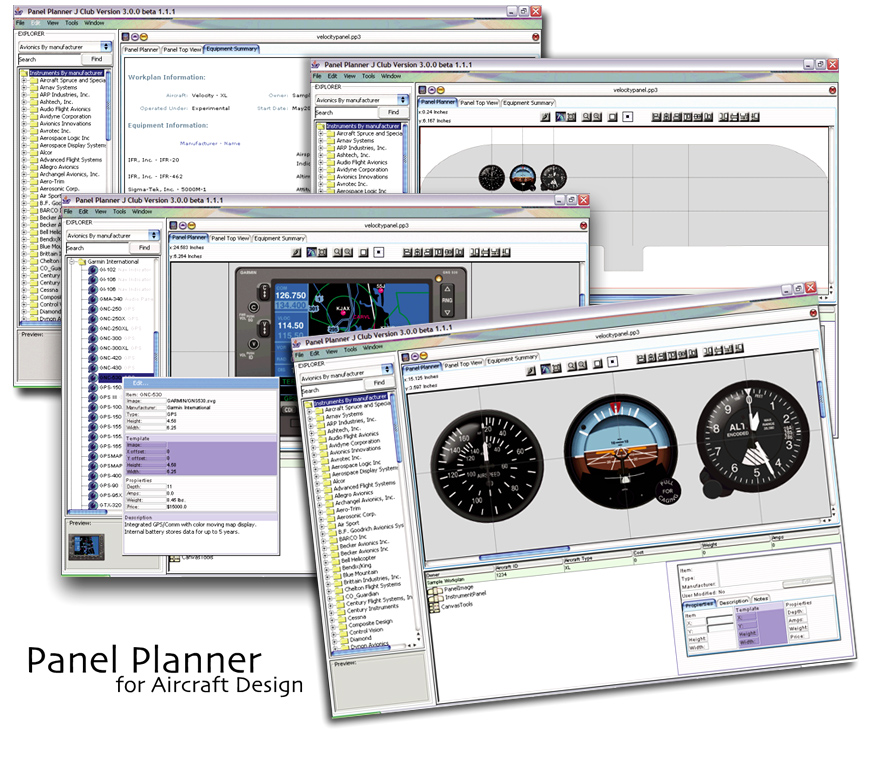This screenshot has height=757, width=873.
Task: Switch to Panel Top View tab in front window
Action: pyautogui.click(x=463, y=363)
